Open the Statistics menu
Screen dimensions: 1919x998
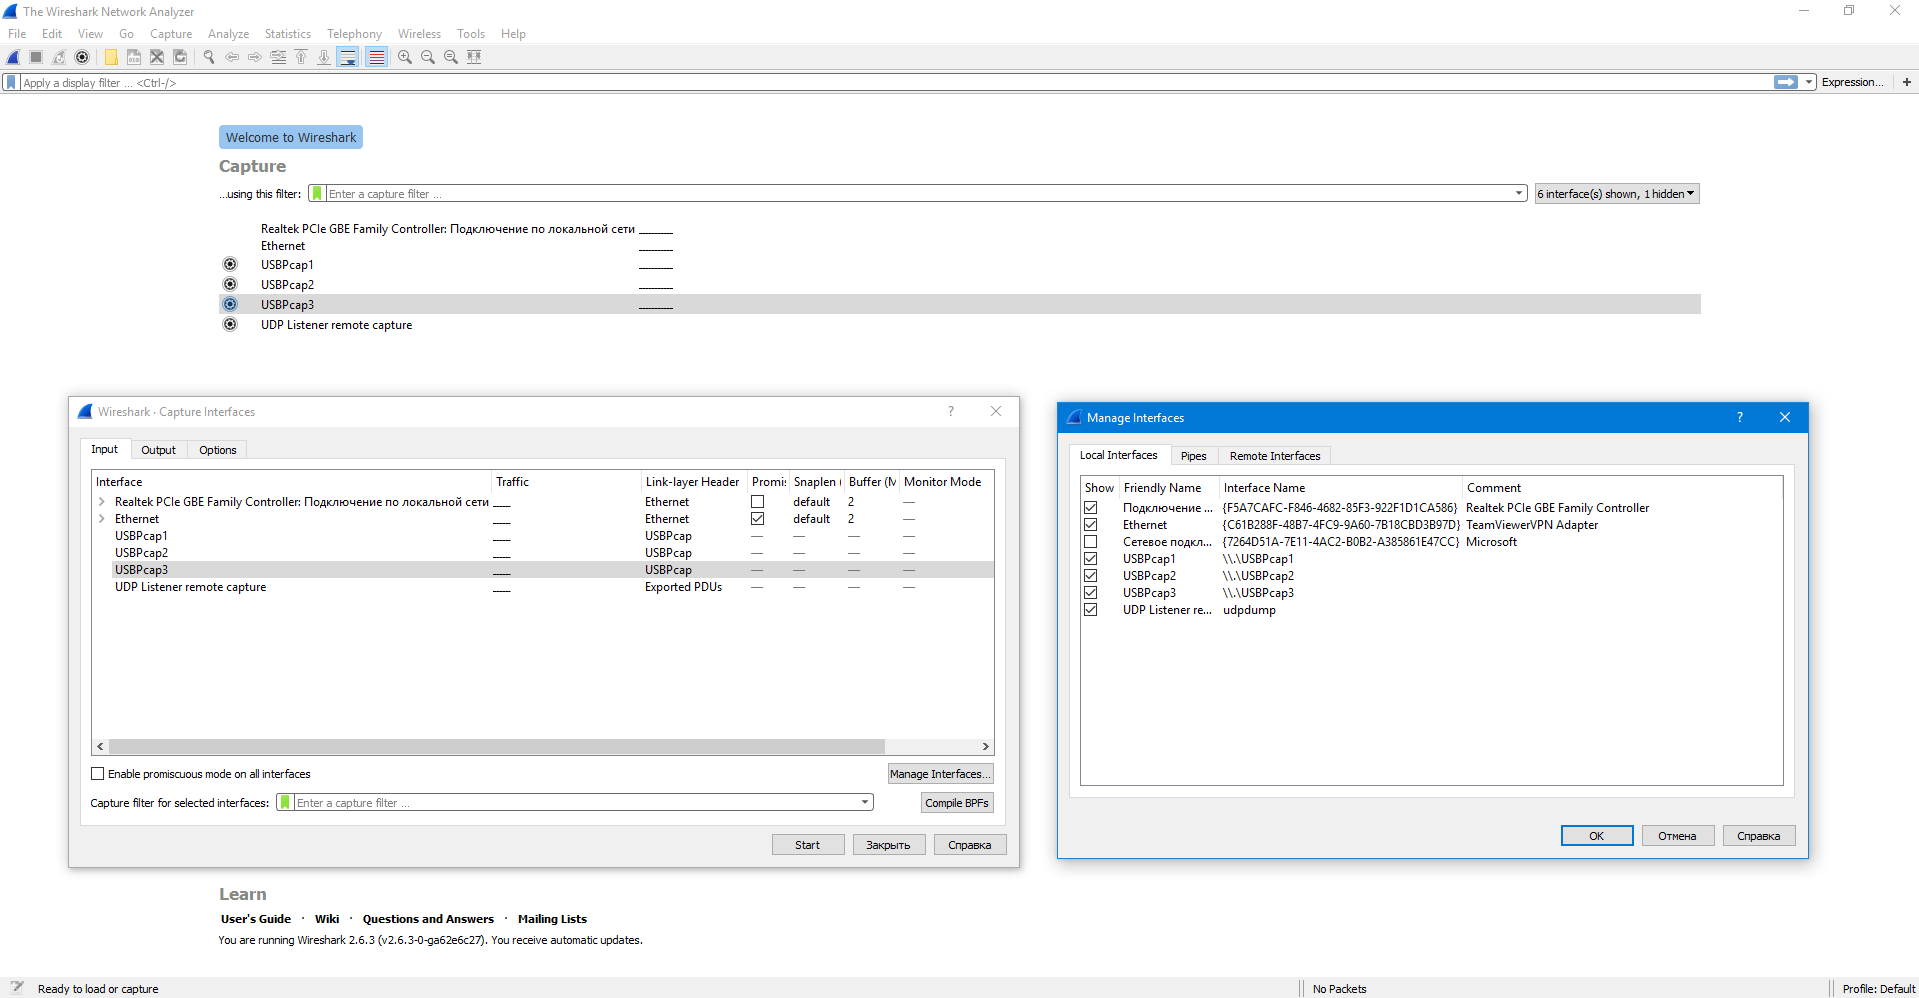pos(287,34)
